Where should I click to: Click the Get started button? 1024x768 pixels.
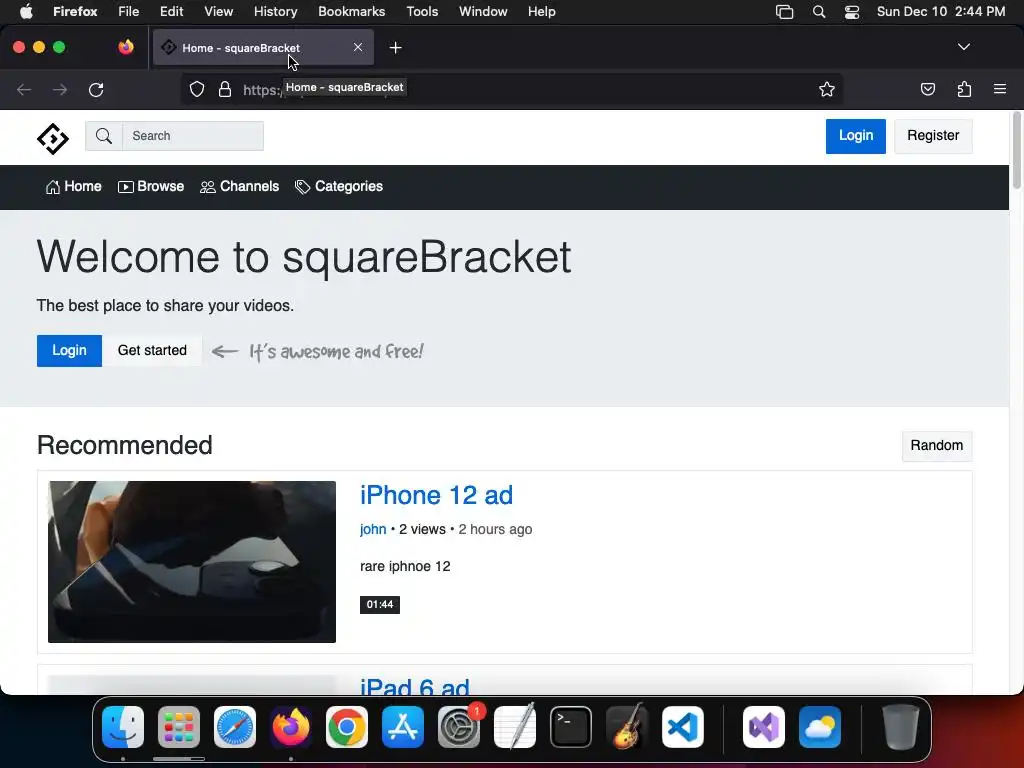[x=152, y=351]
